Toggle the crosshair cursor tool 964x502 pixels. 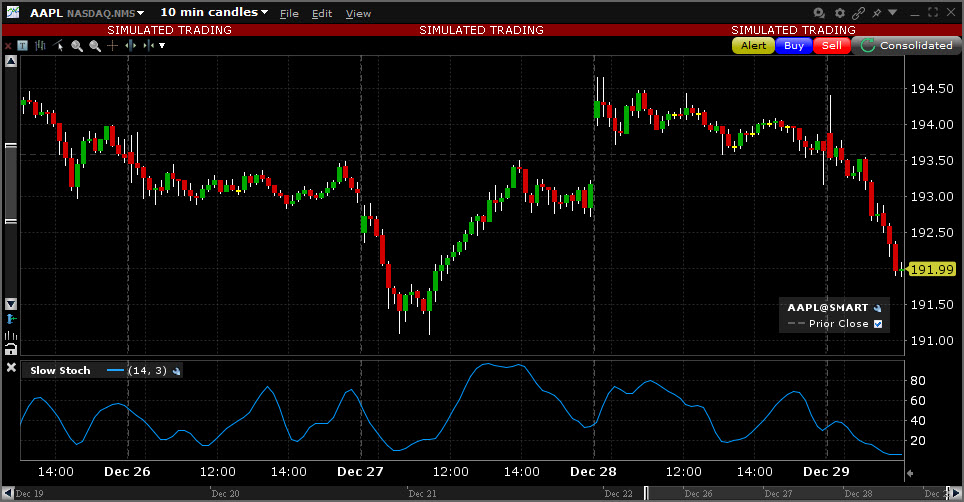click(113, 45)
